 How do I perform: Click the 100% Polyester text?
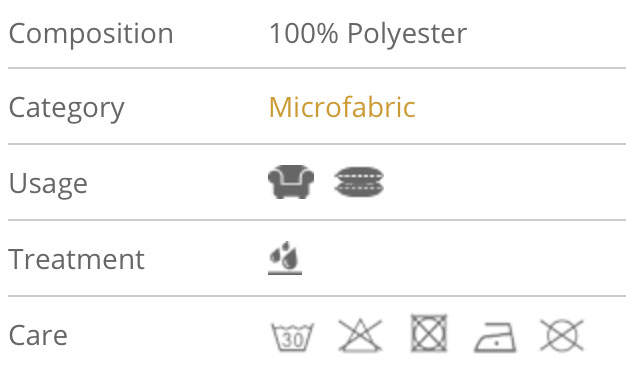pos(368,34)
